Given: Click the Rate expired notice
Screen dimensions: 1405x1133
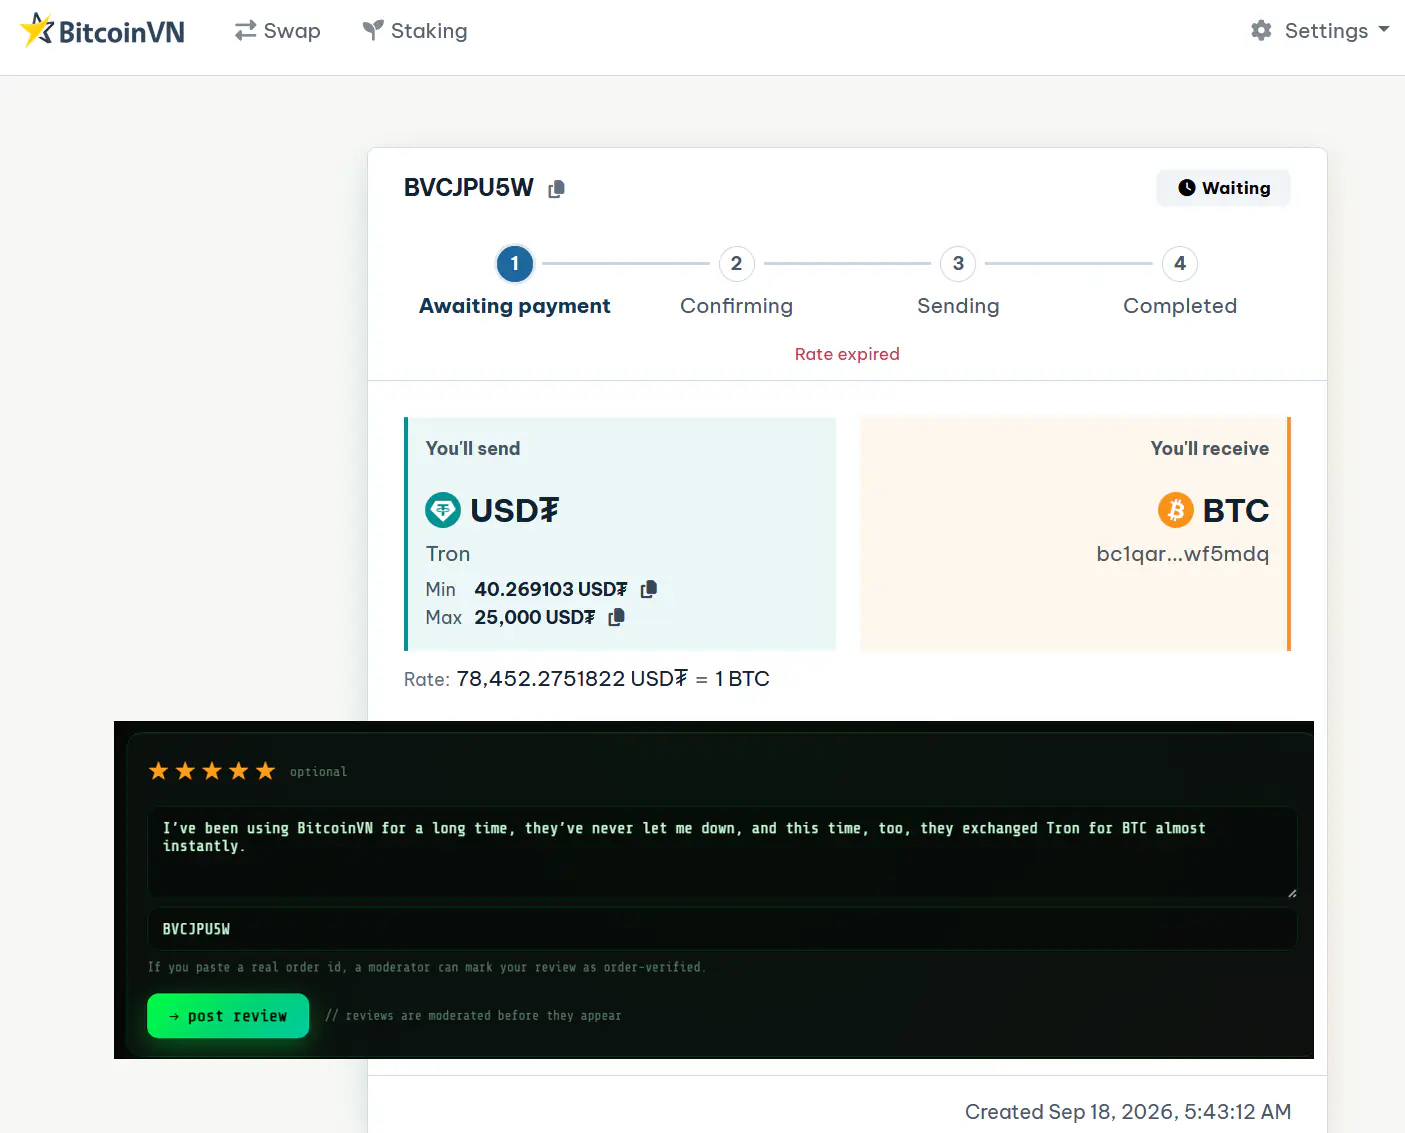Looking at the screenshot, I should click(847, 354).
